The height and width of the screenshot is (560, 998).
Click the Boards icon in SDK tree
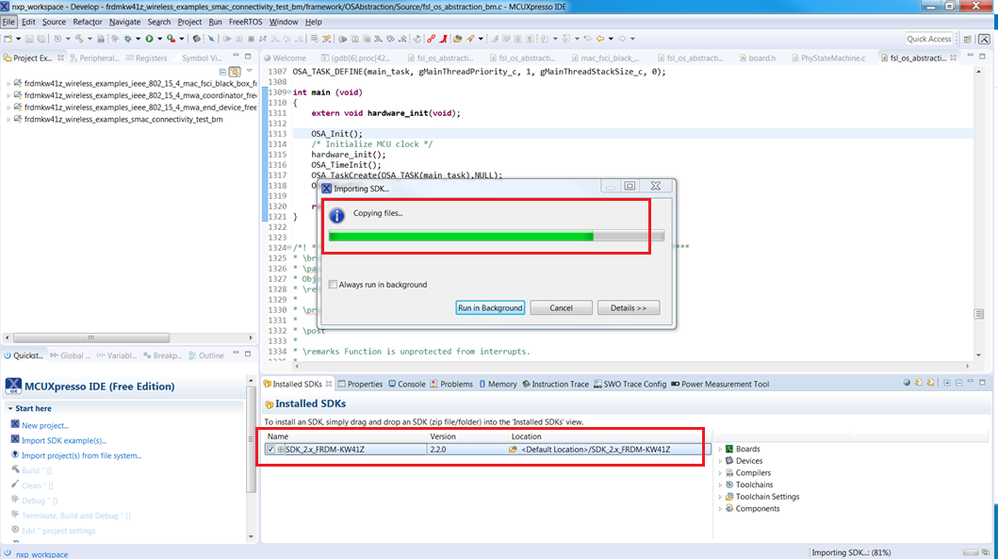pyautogui.click(x=729, y=449)
